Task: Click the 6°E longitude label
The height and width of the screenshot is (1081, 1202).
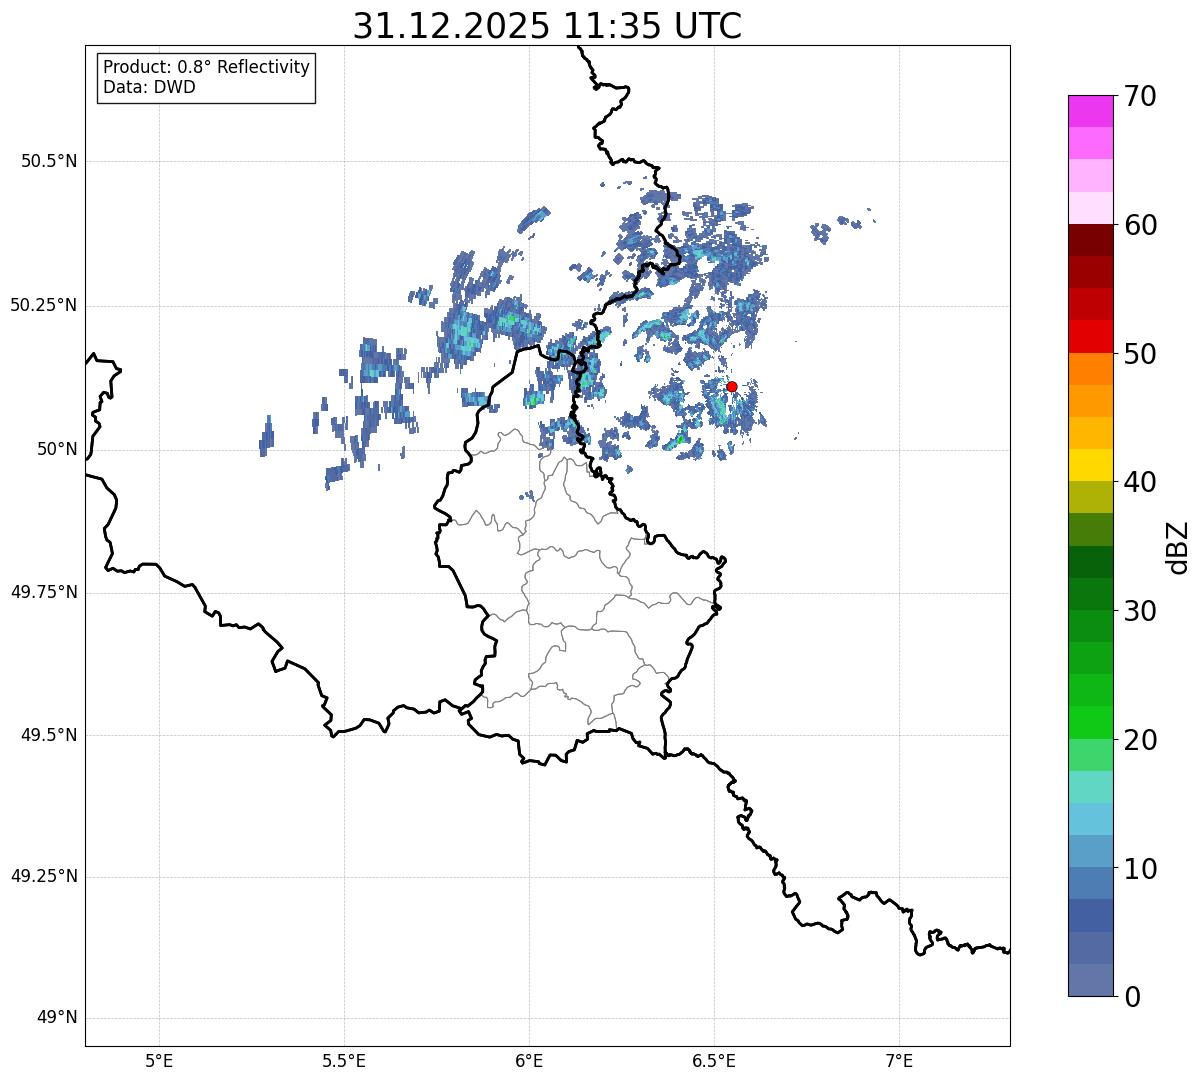Action: tap(529, 1061)
